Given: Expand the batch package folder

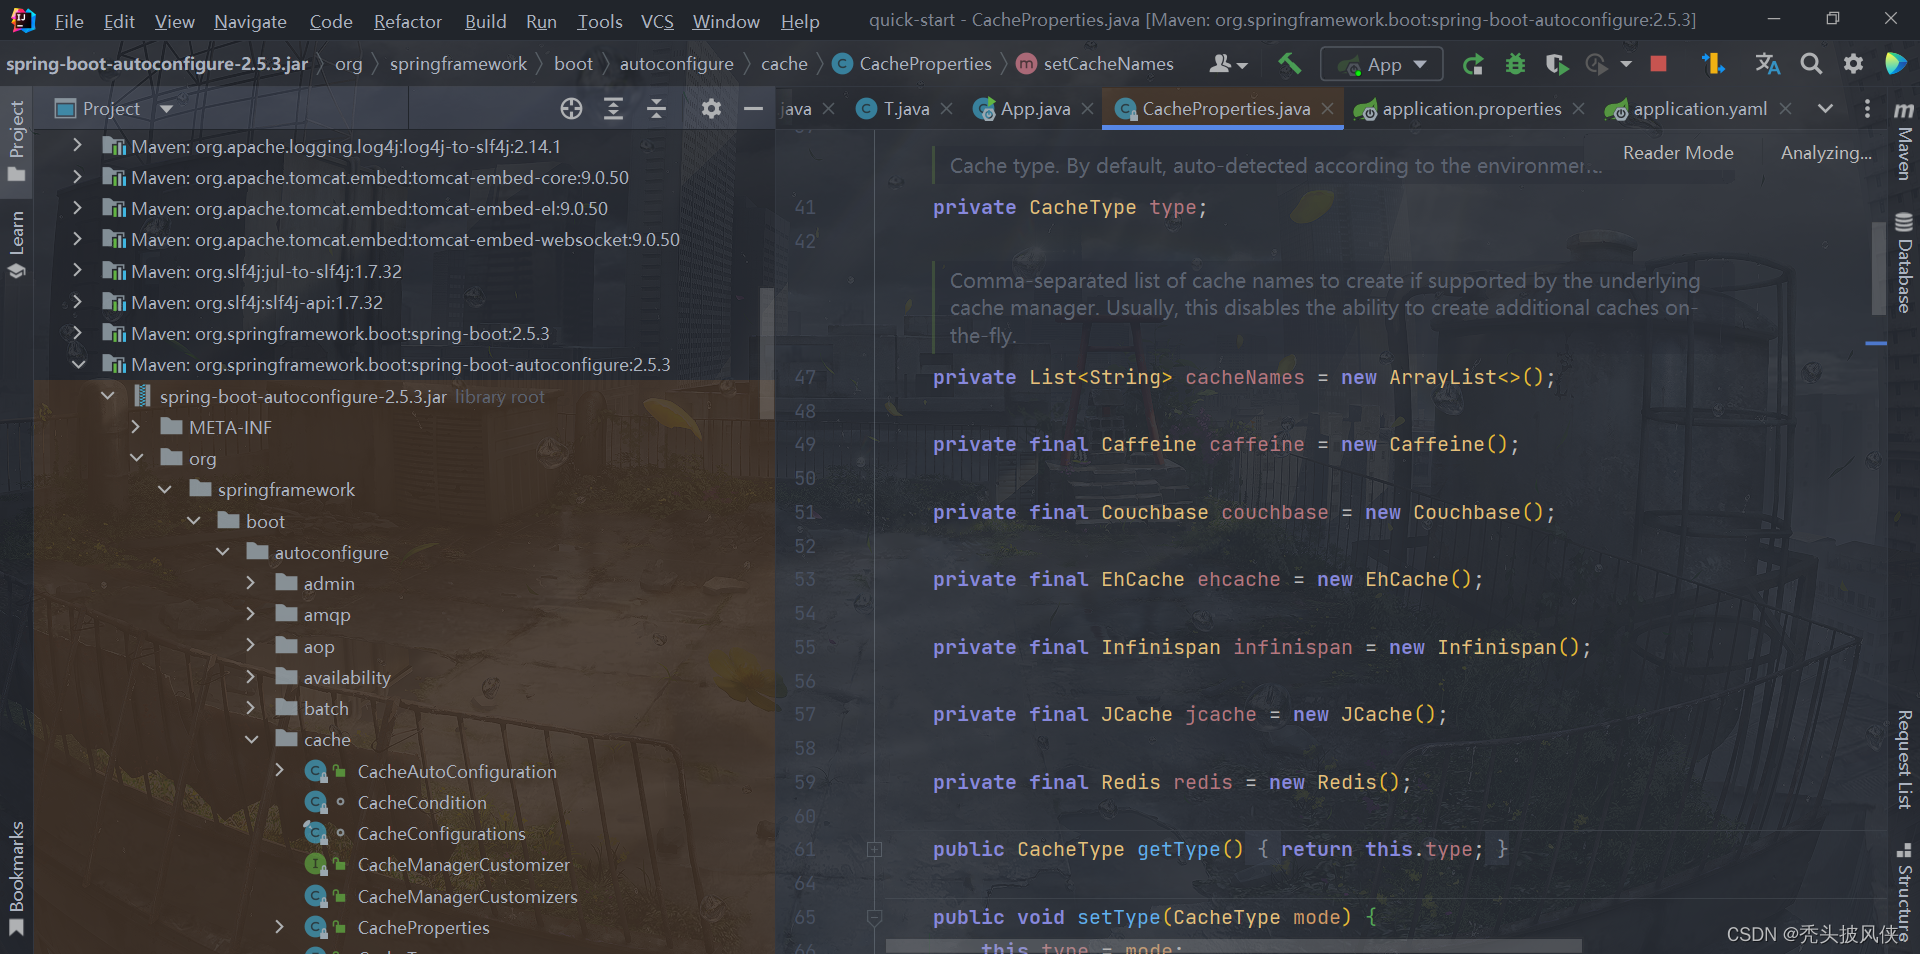Looking at the screenshot, I should pos(250,708).
